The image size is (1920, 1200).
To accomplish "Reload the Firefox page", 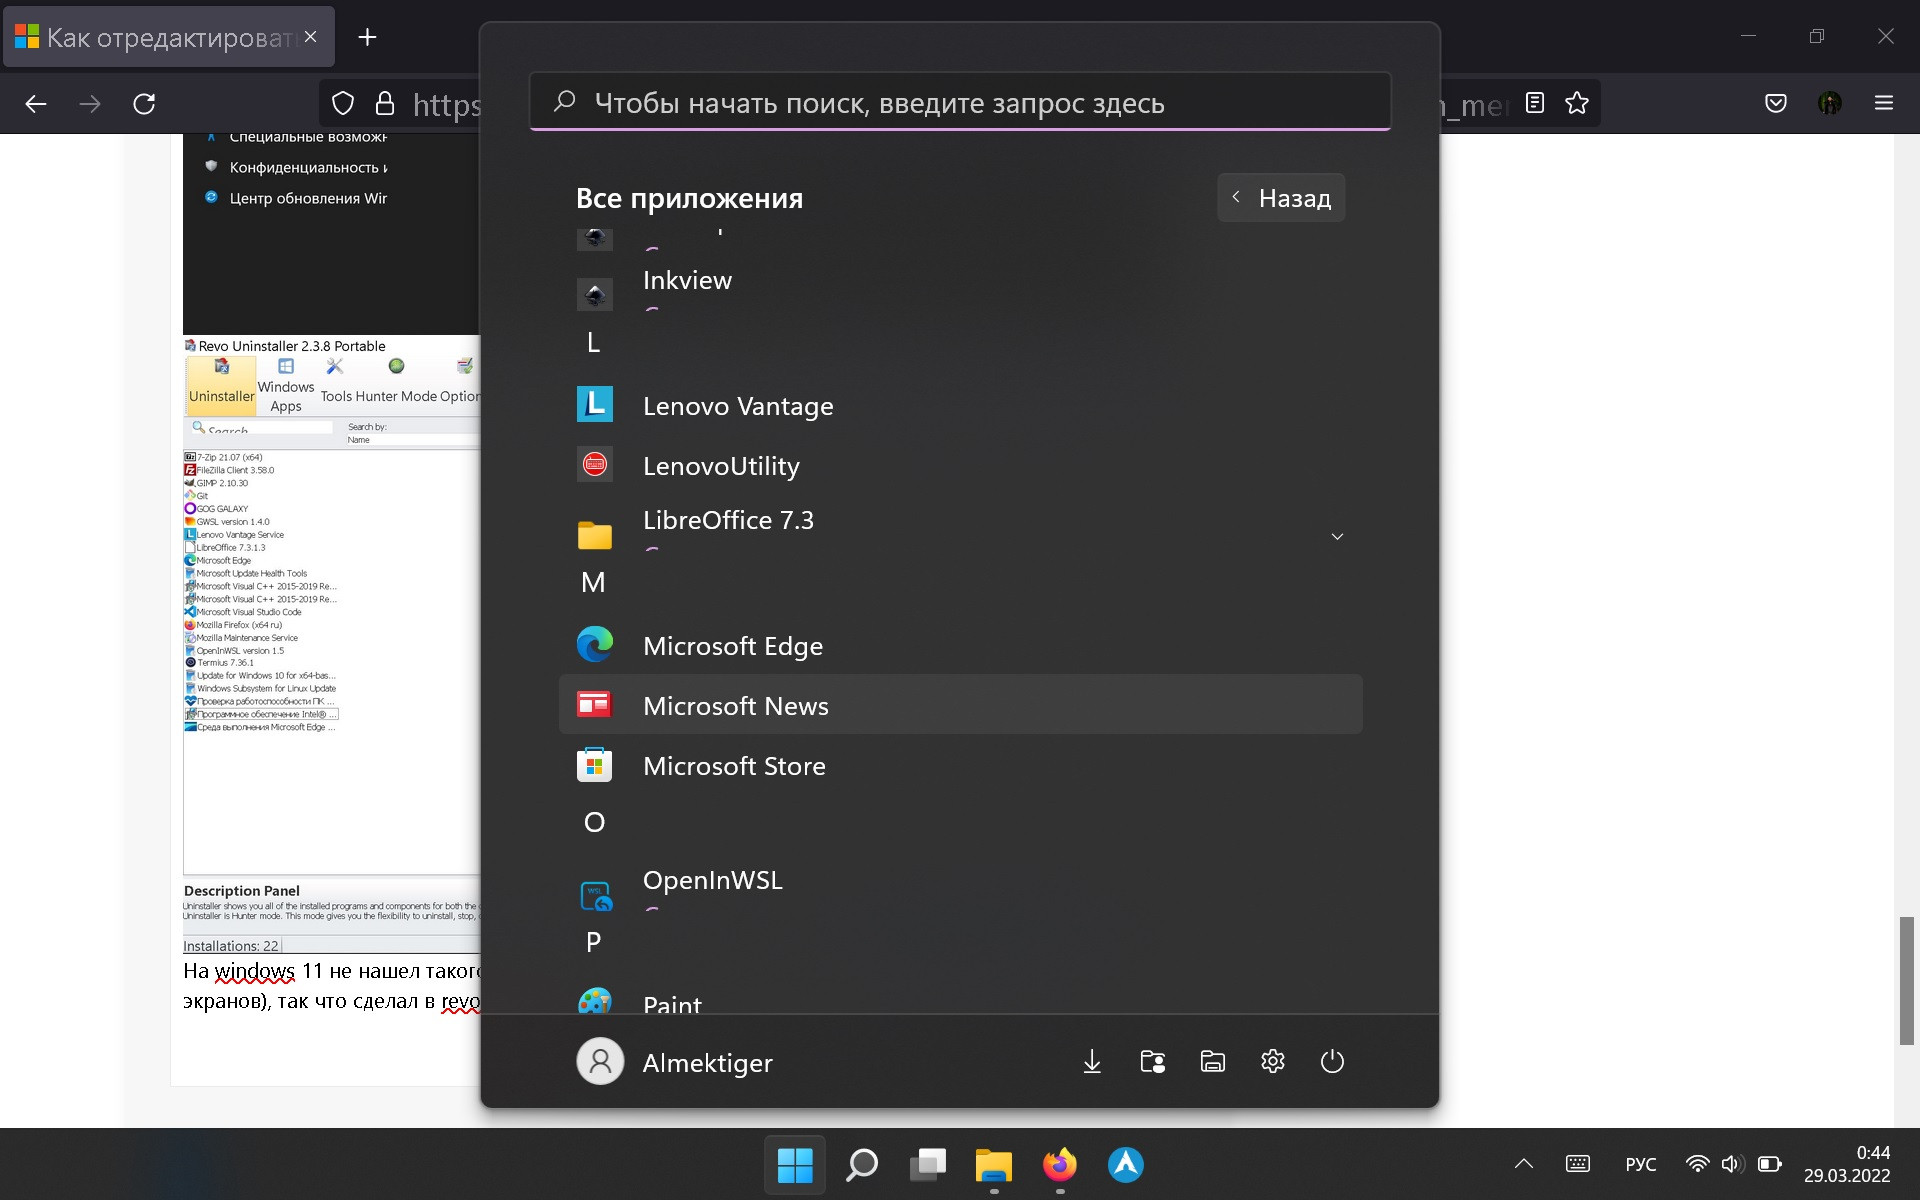I will 144,103.
